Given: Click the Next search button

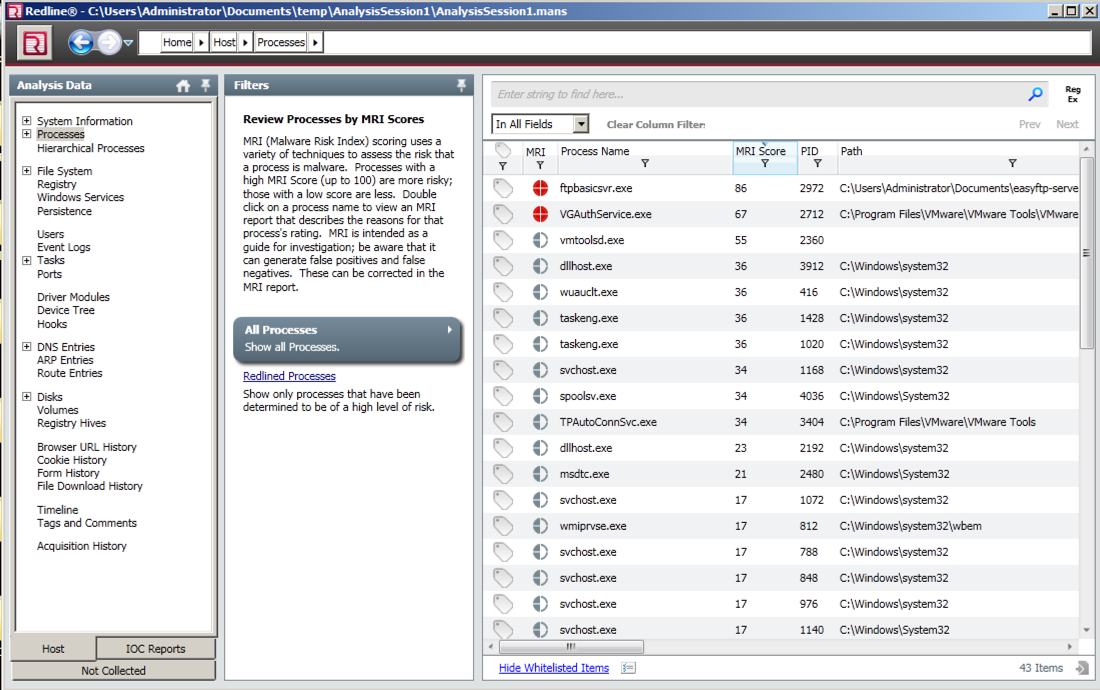Looking at the screenshot, I should [x=1067, y=124].
